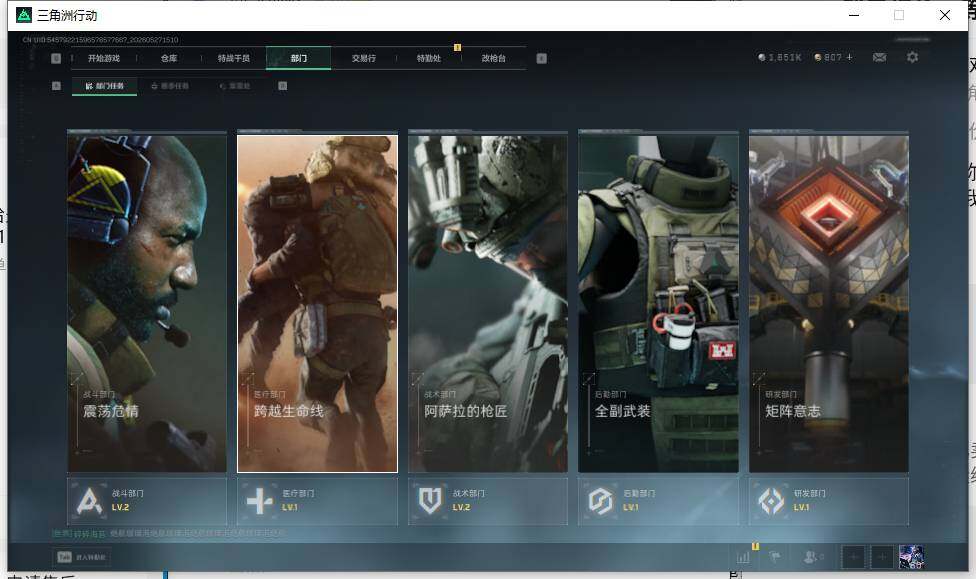
Task: Open the mail envelope icon
Action: pyautogui.click(x=880, y=57)
